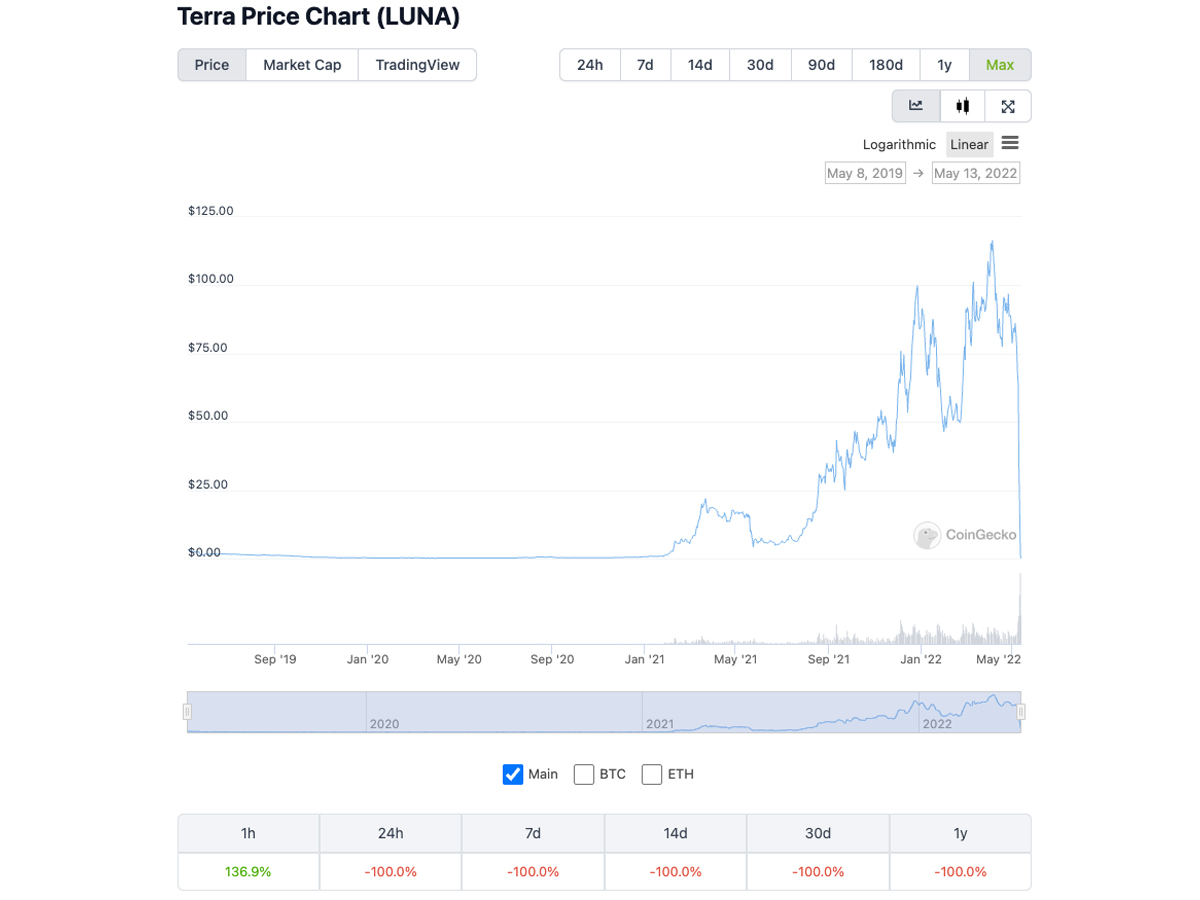The image size is (1200, 900).
Task: Click the start date field May 8, 2019
Action: [x=865, y=173]
